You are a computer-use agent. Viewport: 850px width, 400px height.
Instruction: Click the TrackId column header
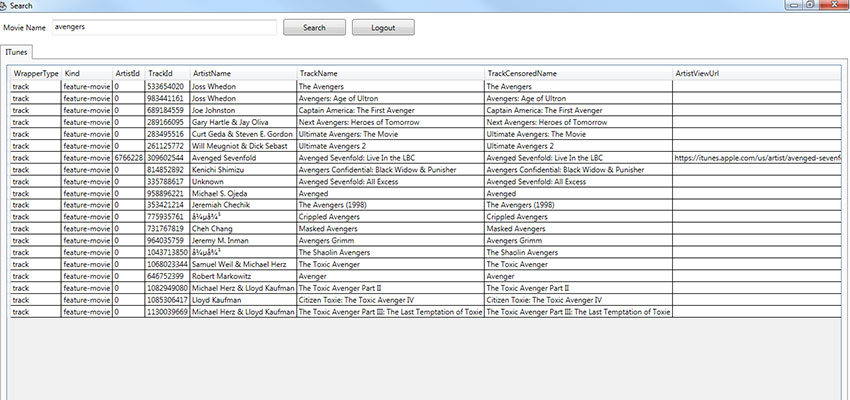tap(167, 73)
